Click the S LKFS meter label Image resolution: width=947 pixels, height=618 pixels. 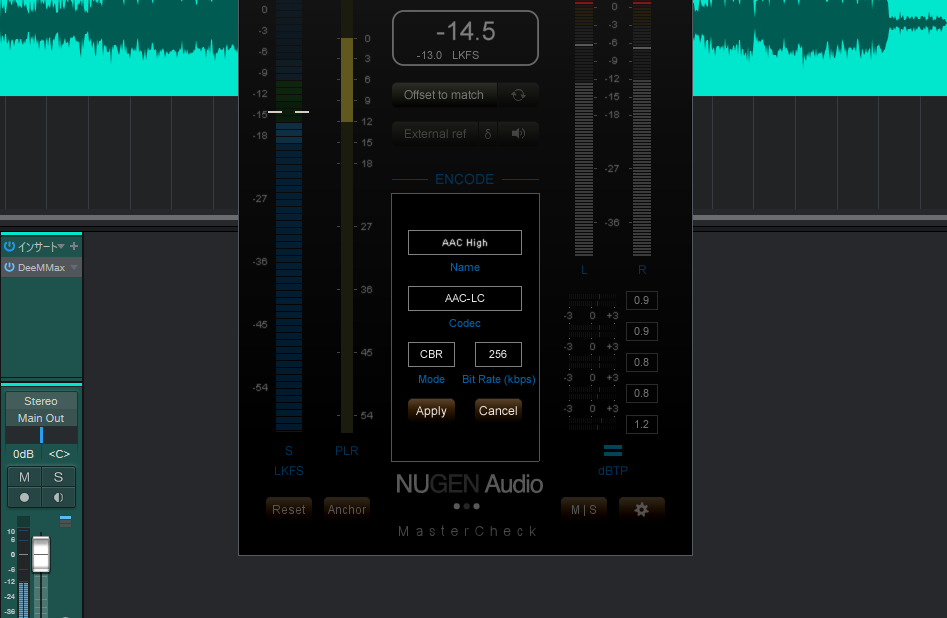click(289, 460)
